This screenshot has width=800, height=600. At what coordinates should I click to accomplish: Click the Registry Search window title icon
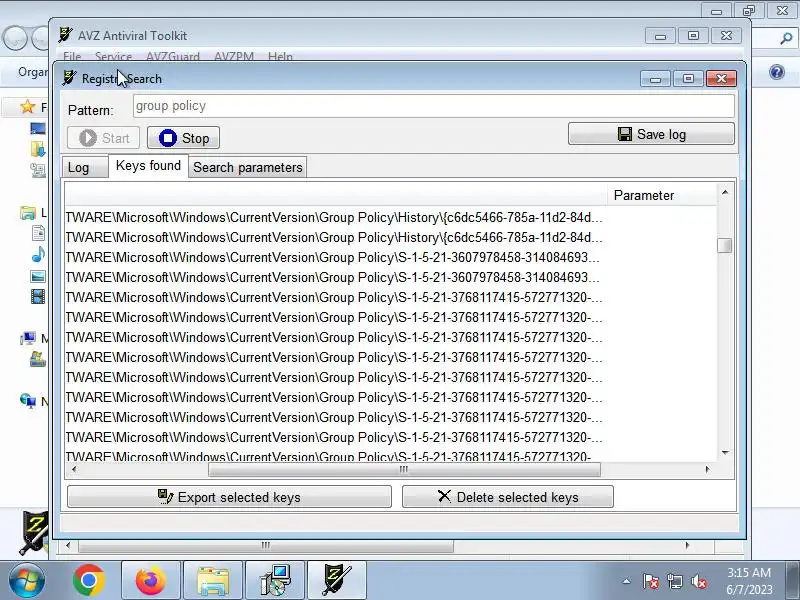pyautogui.click(x=69, y=78)
